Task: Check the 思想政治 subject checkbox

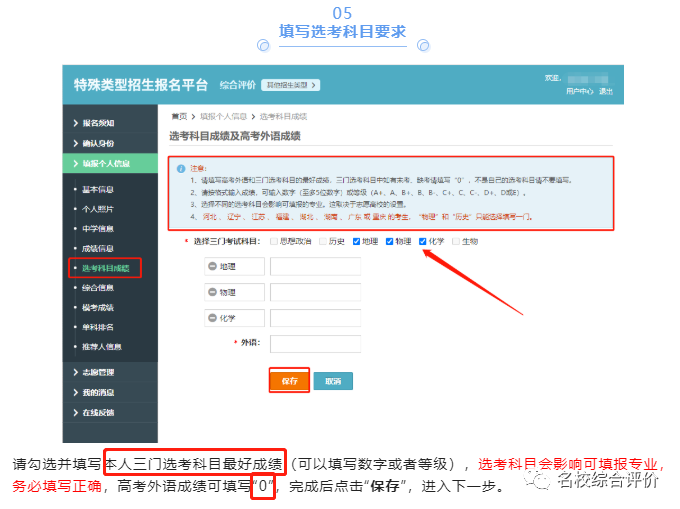Action: coord(275,241)
